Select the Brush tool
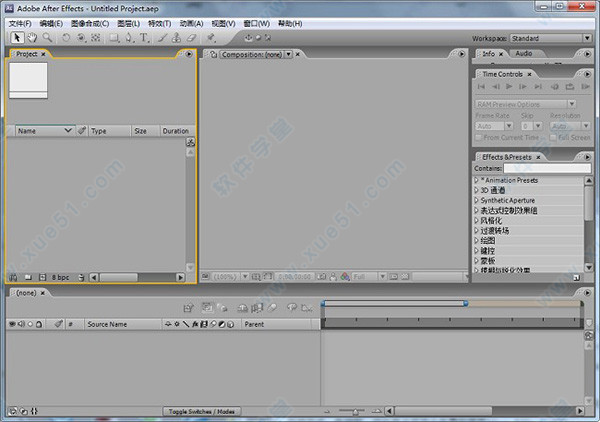 coord(163,37)
